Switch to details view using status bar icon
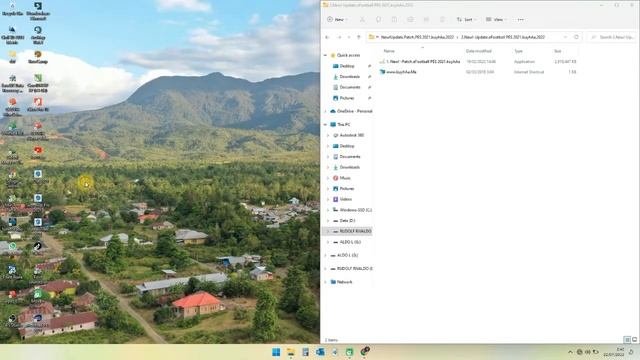Viewport: 640px width, 360px height. (627, 340)
